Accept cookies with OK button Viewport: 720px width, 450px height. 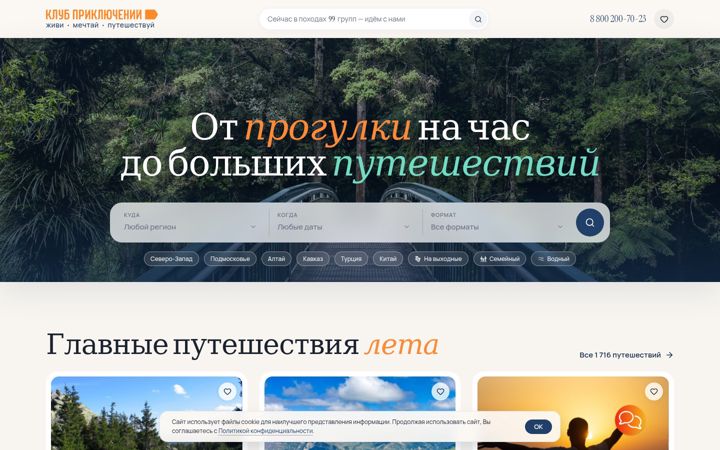pos(538,427)
